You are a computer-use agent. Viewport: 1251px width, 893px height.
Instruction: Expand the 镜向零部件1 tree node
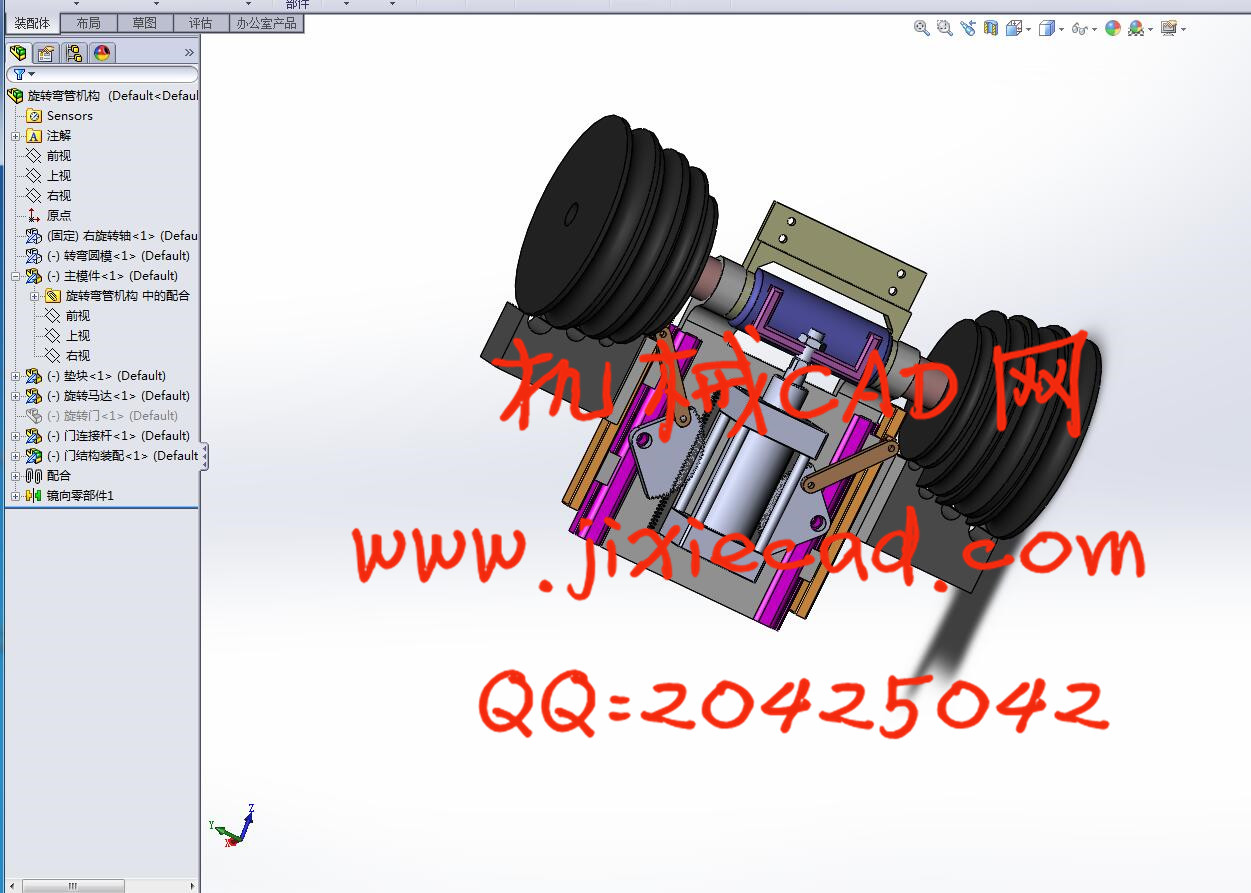tap(15, 496)
